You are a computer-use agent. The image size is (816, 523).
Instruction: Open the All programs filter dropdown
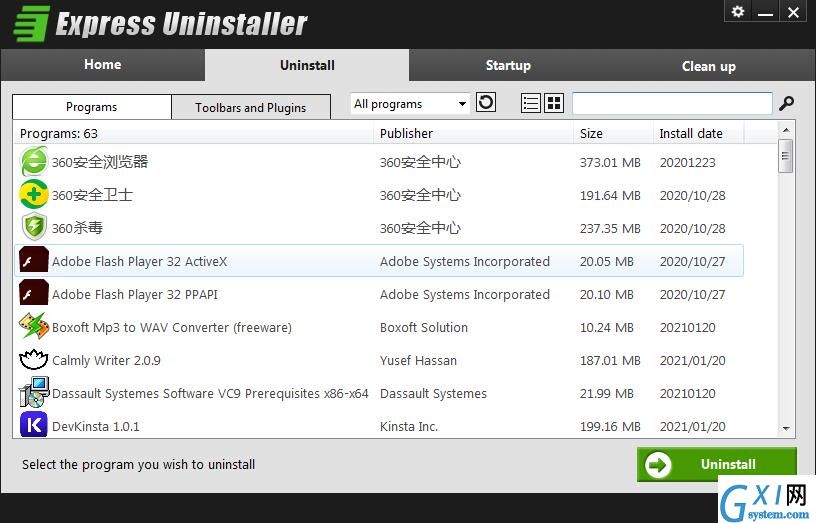410,104
